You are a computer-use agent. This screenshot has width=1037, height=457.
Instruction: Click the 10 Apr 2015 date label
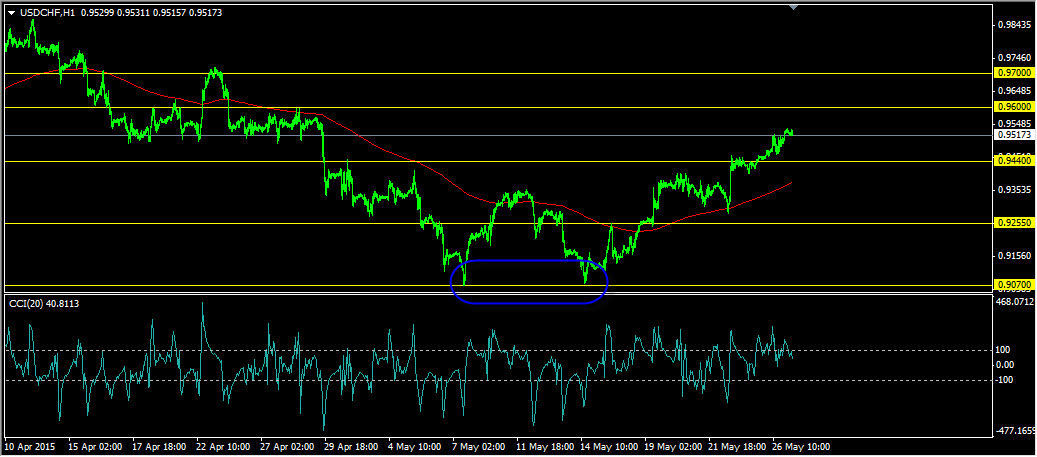[x=29, y=446]
